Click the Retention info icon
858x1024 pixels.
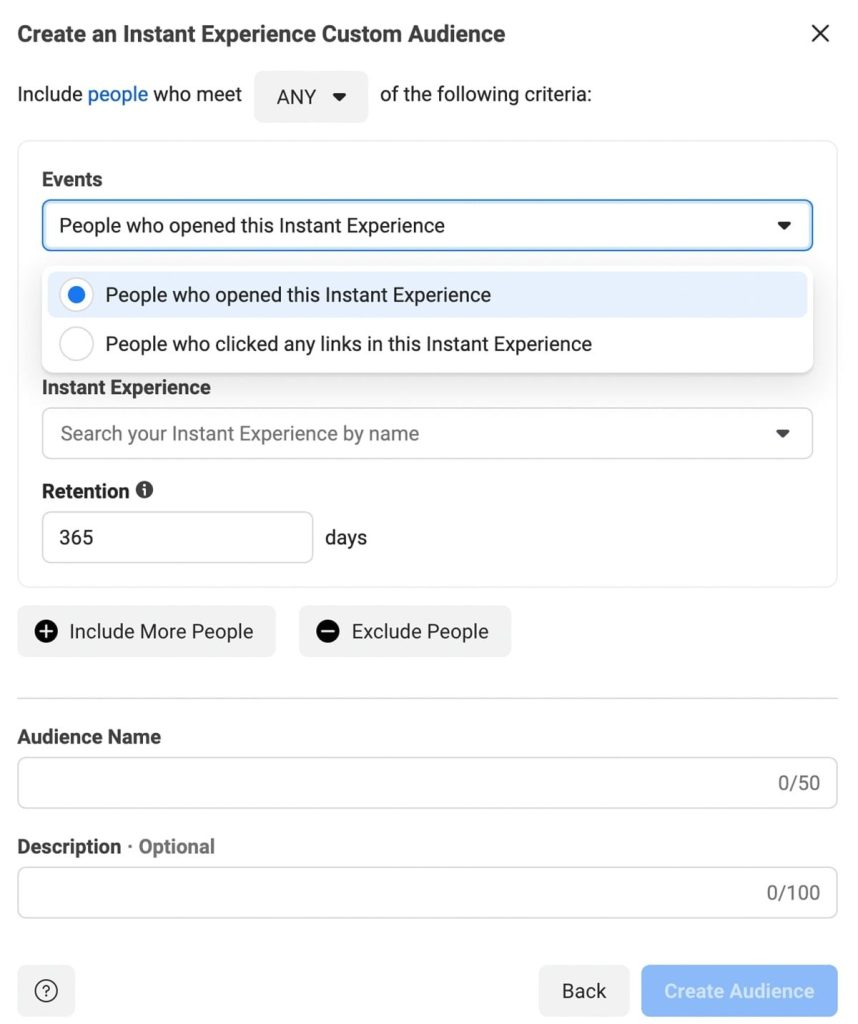[145, 490]
